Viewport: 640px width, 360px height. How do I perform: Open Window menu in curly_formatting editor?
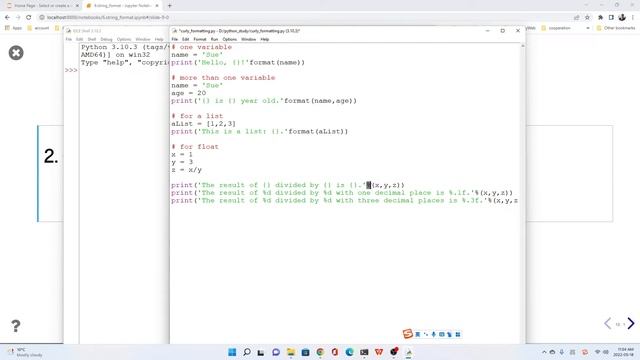point(248,39)
